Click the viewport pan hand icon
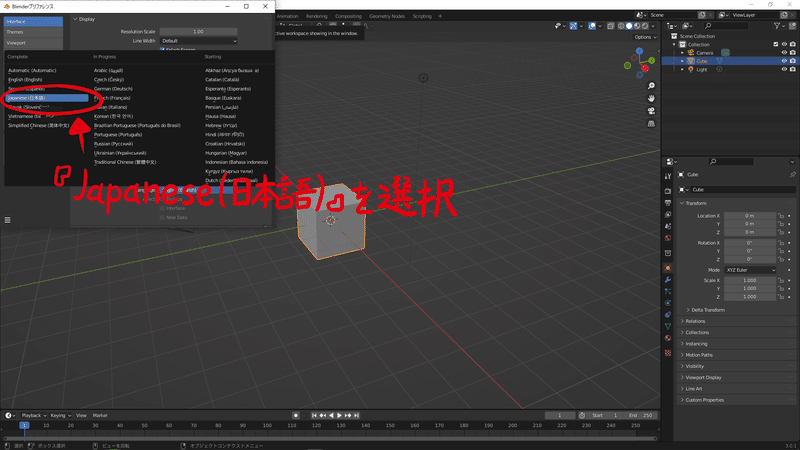 (x=651, y=98)
